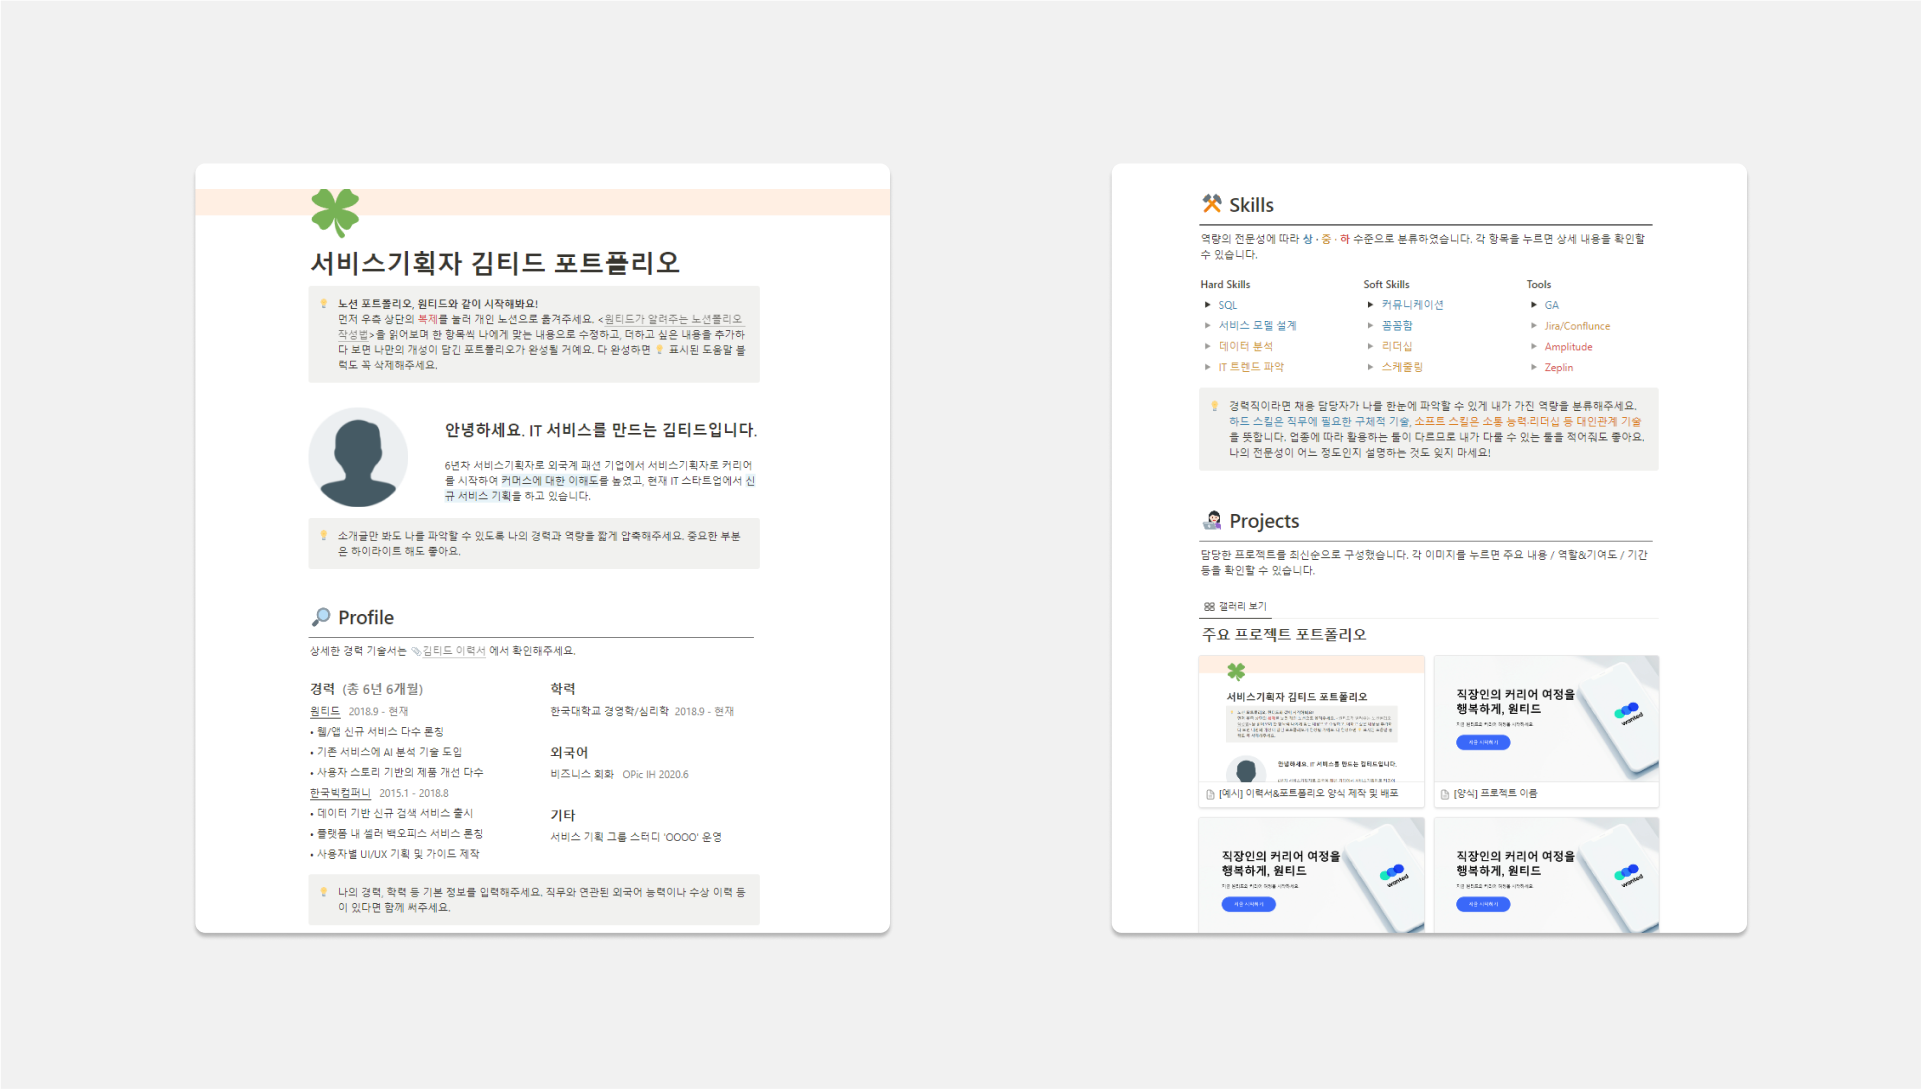
Task: Expand the IT 트렌드 파악 toggle
Action: pos(1207,367)
